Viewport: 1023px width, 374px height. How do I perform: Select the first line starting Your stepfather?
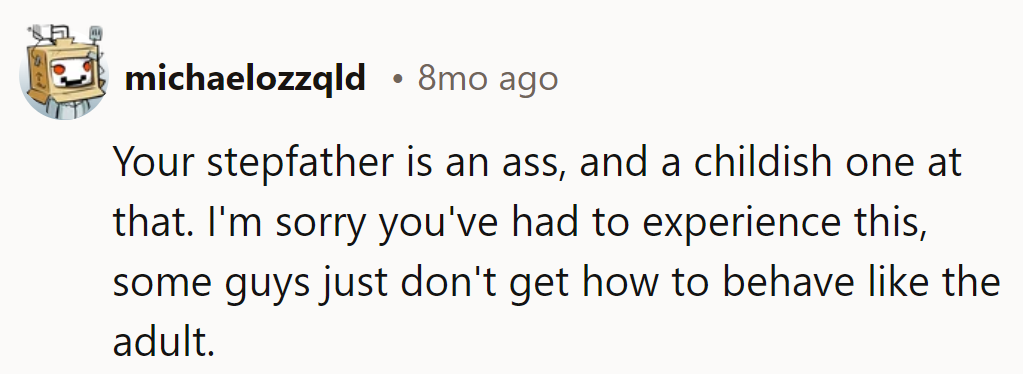point(537,163)
